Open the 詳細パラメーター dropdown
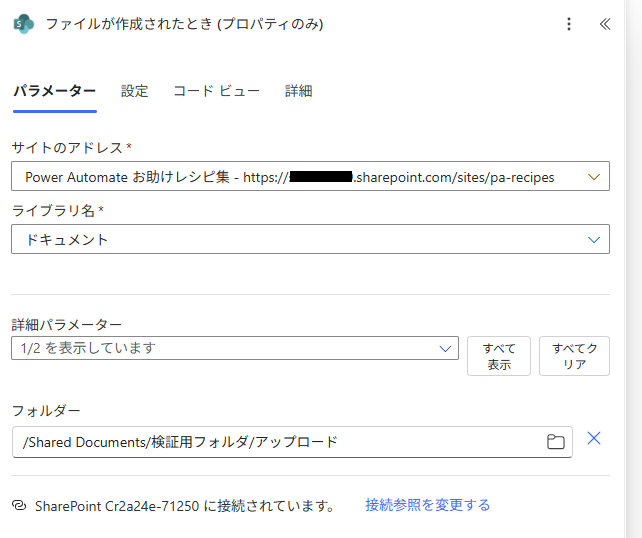Screen dimensions: 642x538 (235, 348)
